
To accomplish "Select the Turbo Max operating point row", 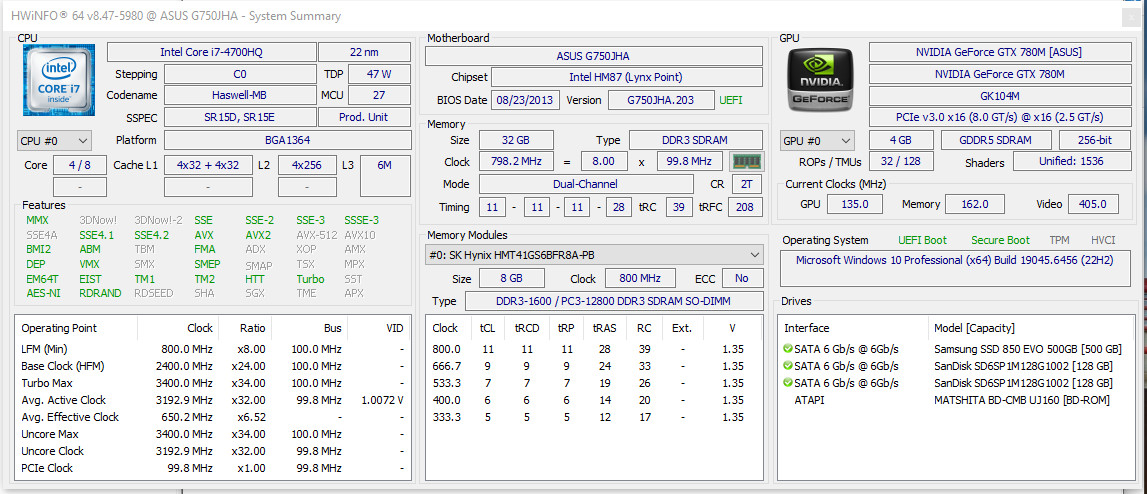I will [x=211, y=383].
